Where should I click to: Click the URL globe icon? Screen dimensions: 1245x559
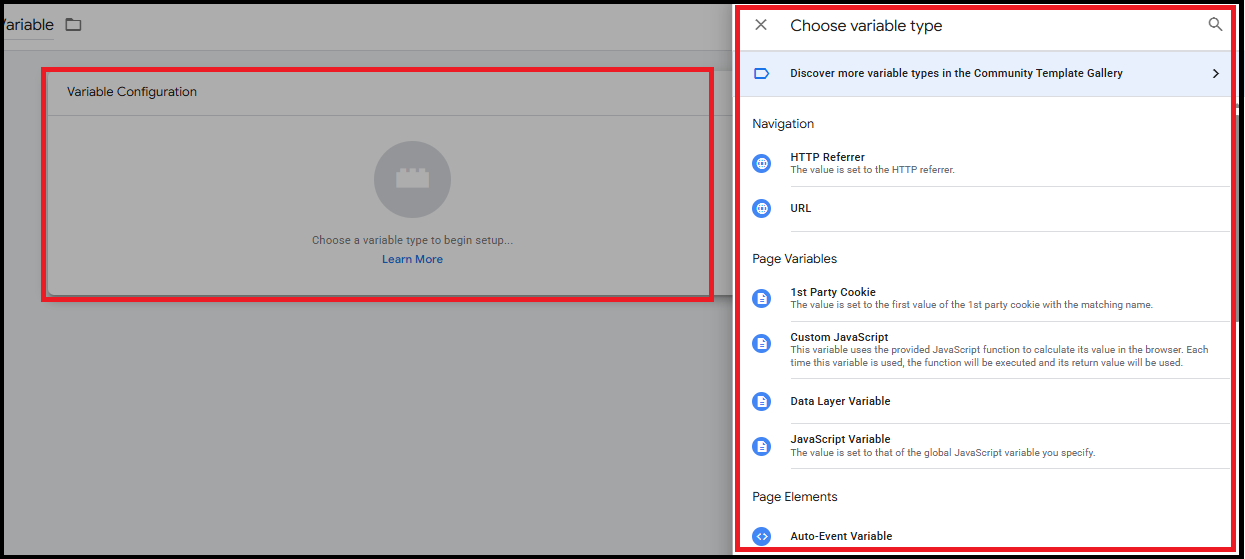tap(761, 209)
